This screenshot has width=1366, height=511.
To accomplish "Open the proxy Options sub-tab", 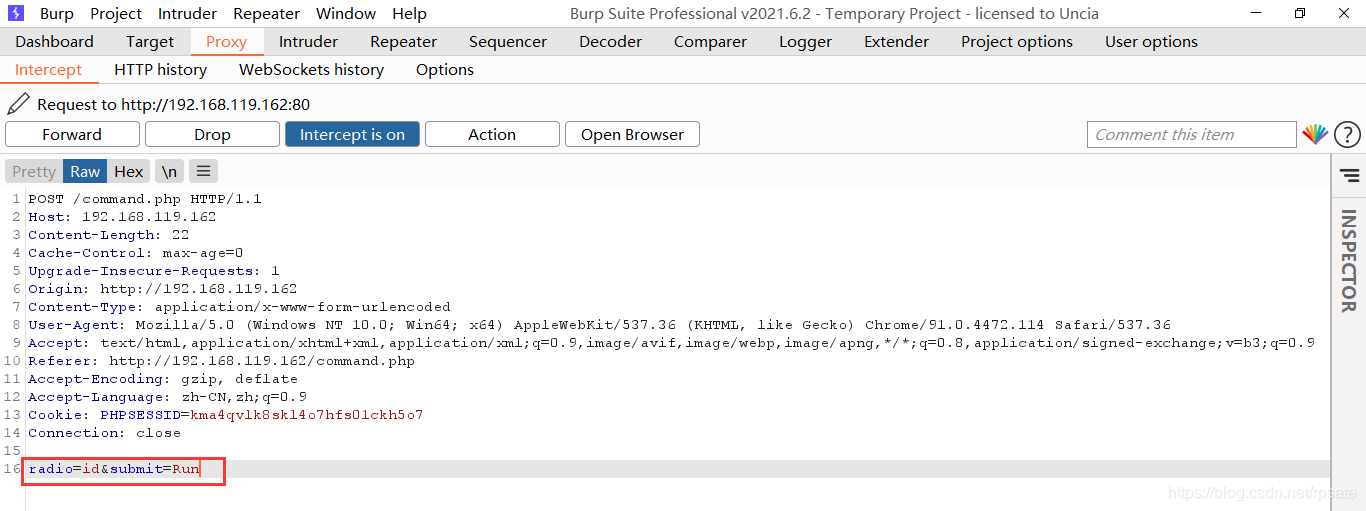I will point(444,69).
